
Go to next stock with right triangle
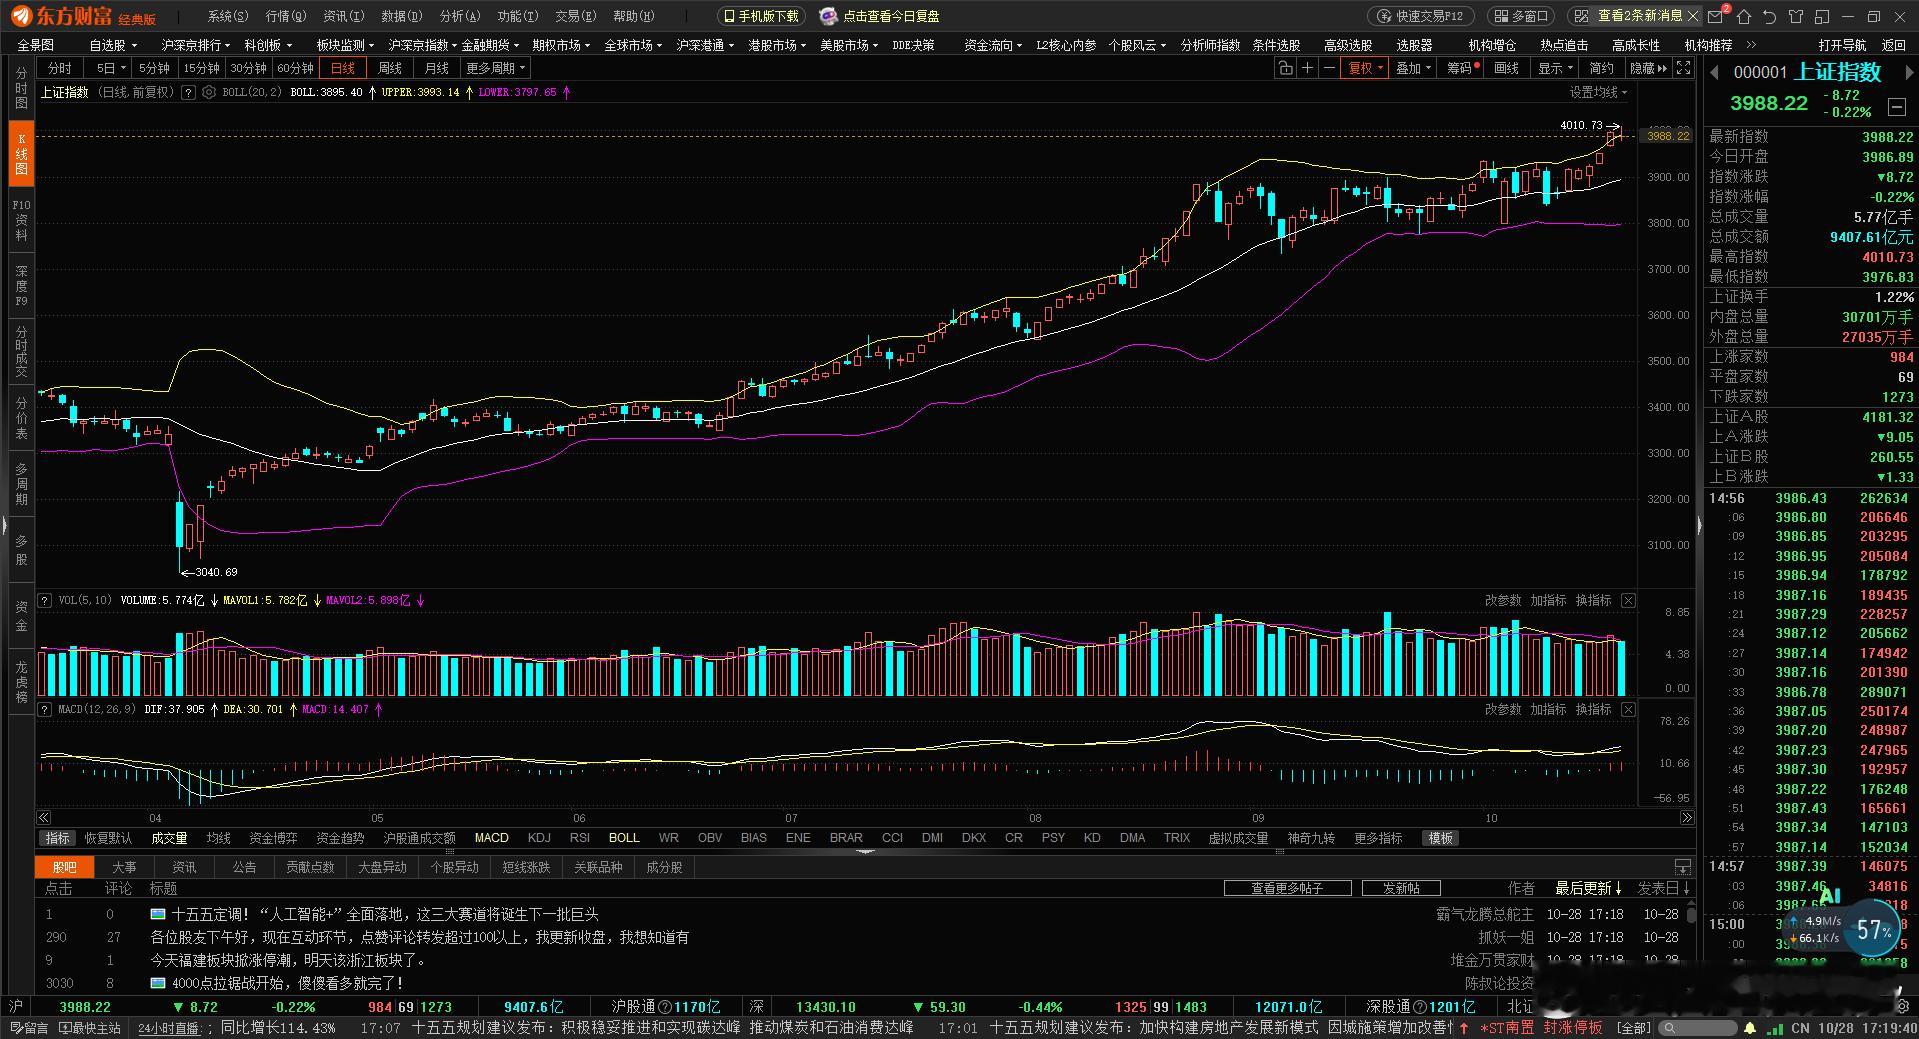1909,72
